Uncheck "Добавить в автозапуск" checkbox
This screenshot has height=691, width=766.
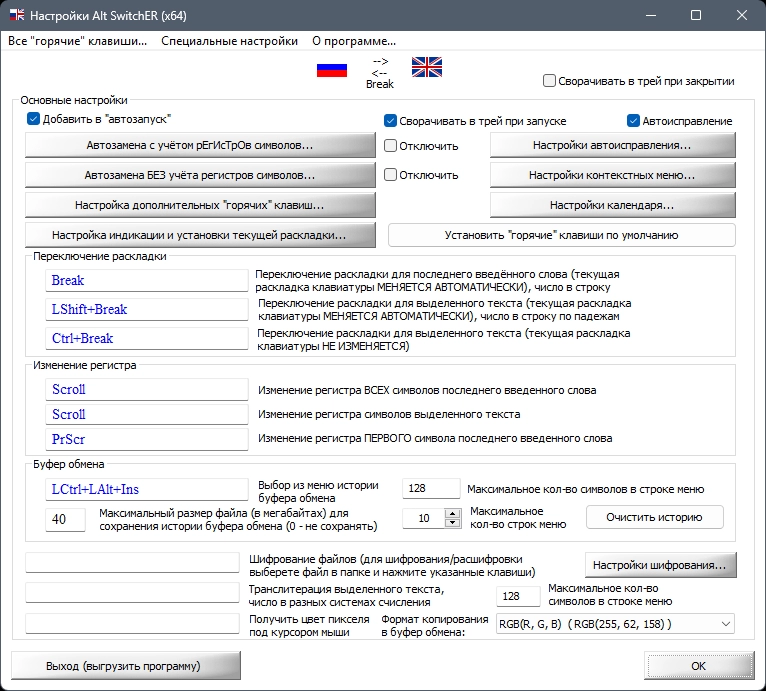(x=33, y=119)
